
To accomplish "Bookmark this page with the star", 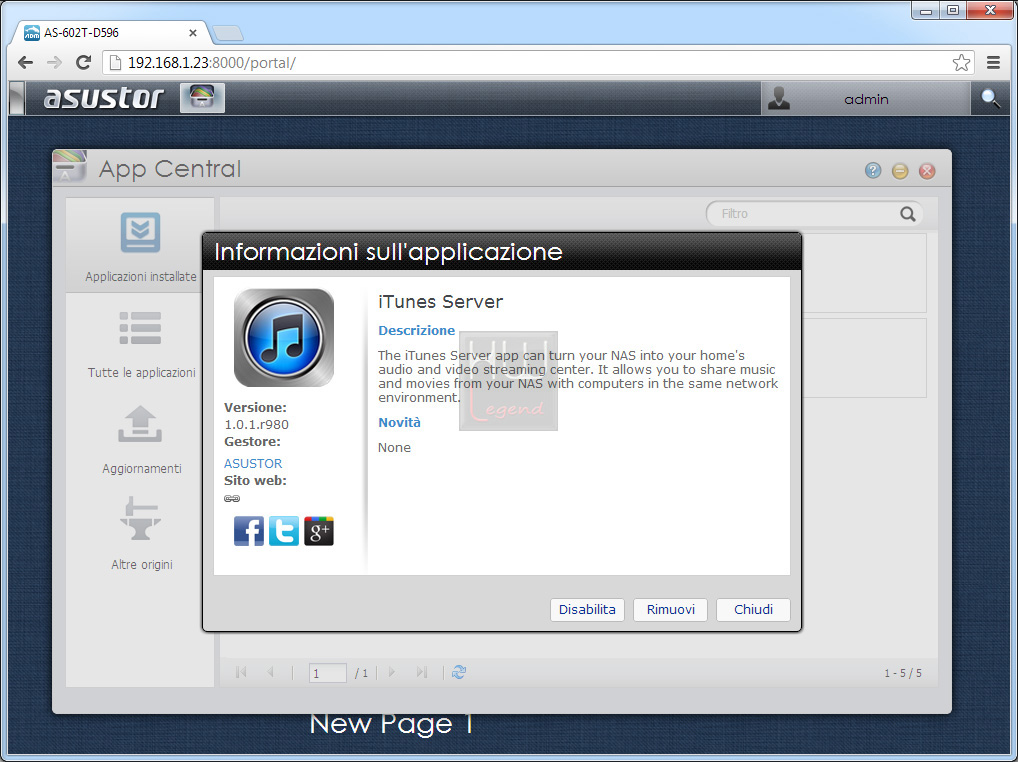I will [x=962, y=62].
